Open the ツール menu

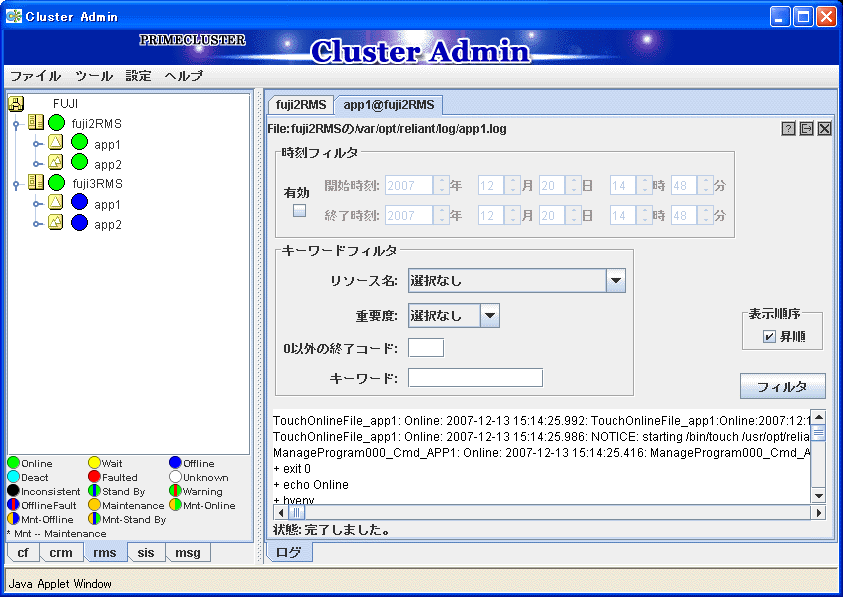coord(94,76)
